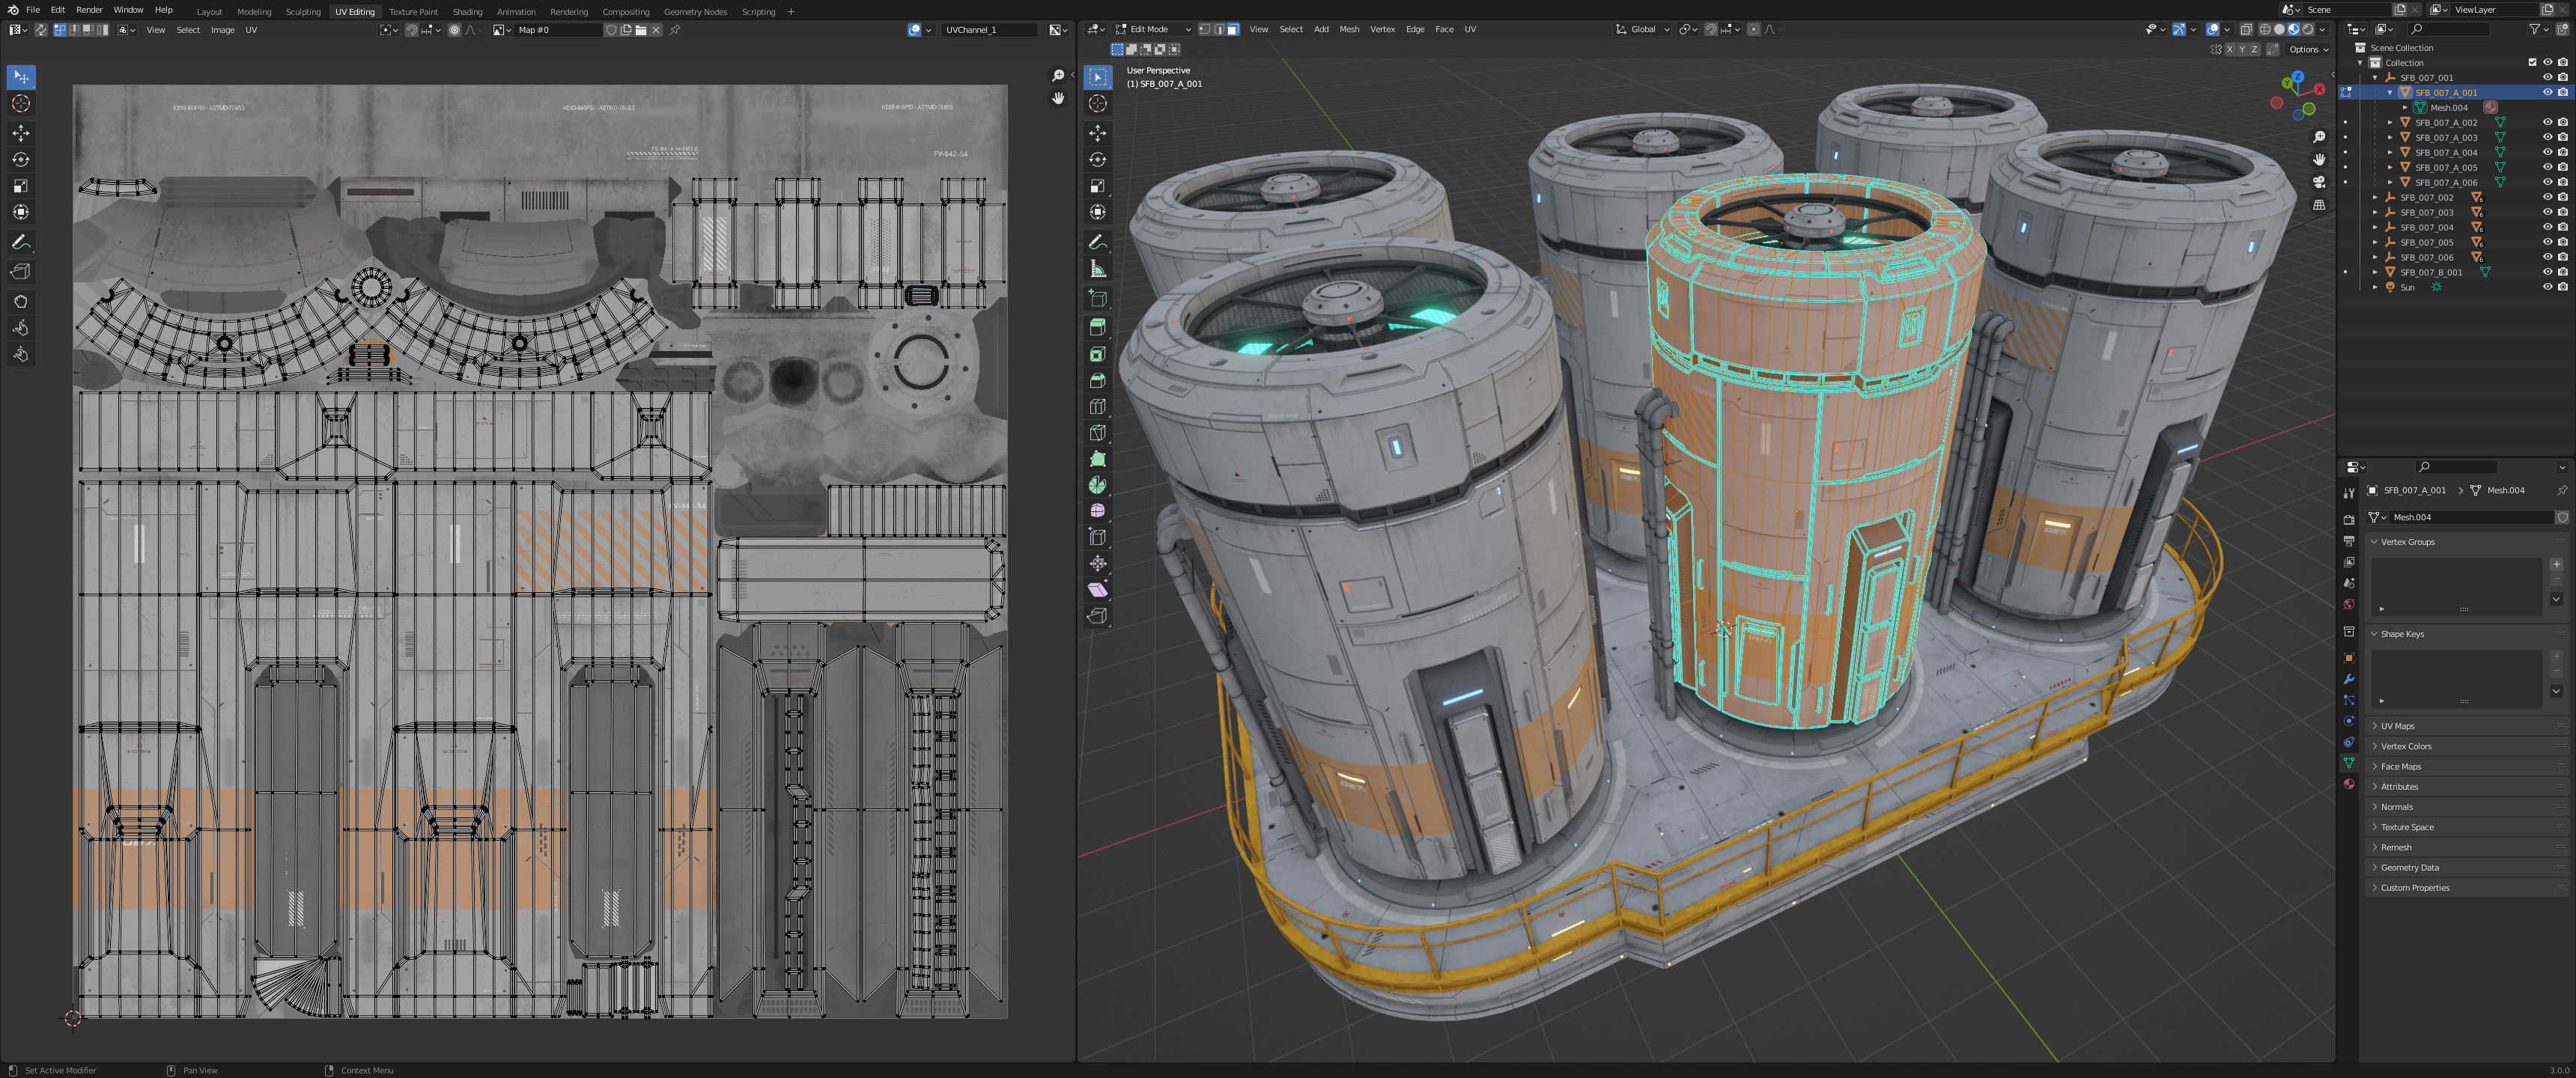Open Physics properties tab
This screenshot has width=2576, height=1078.
[x=2349, y=721]
